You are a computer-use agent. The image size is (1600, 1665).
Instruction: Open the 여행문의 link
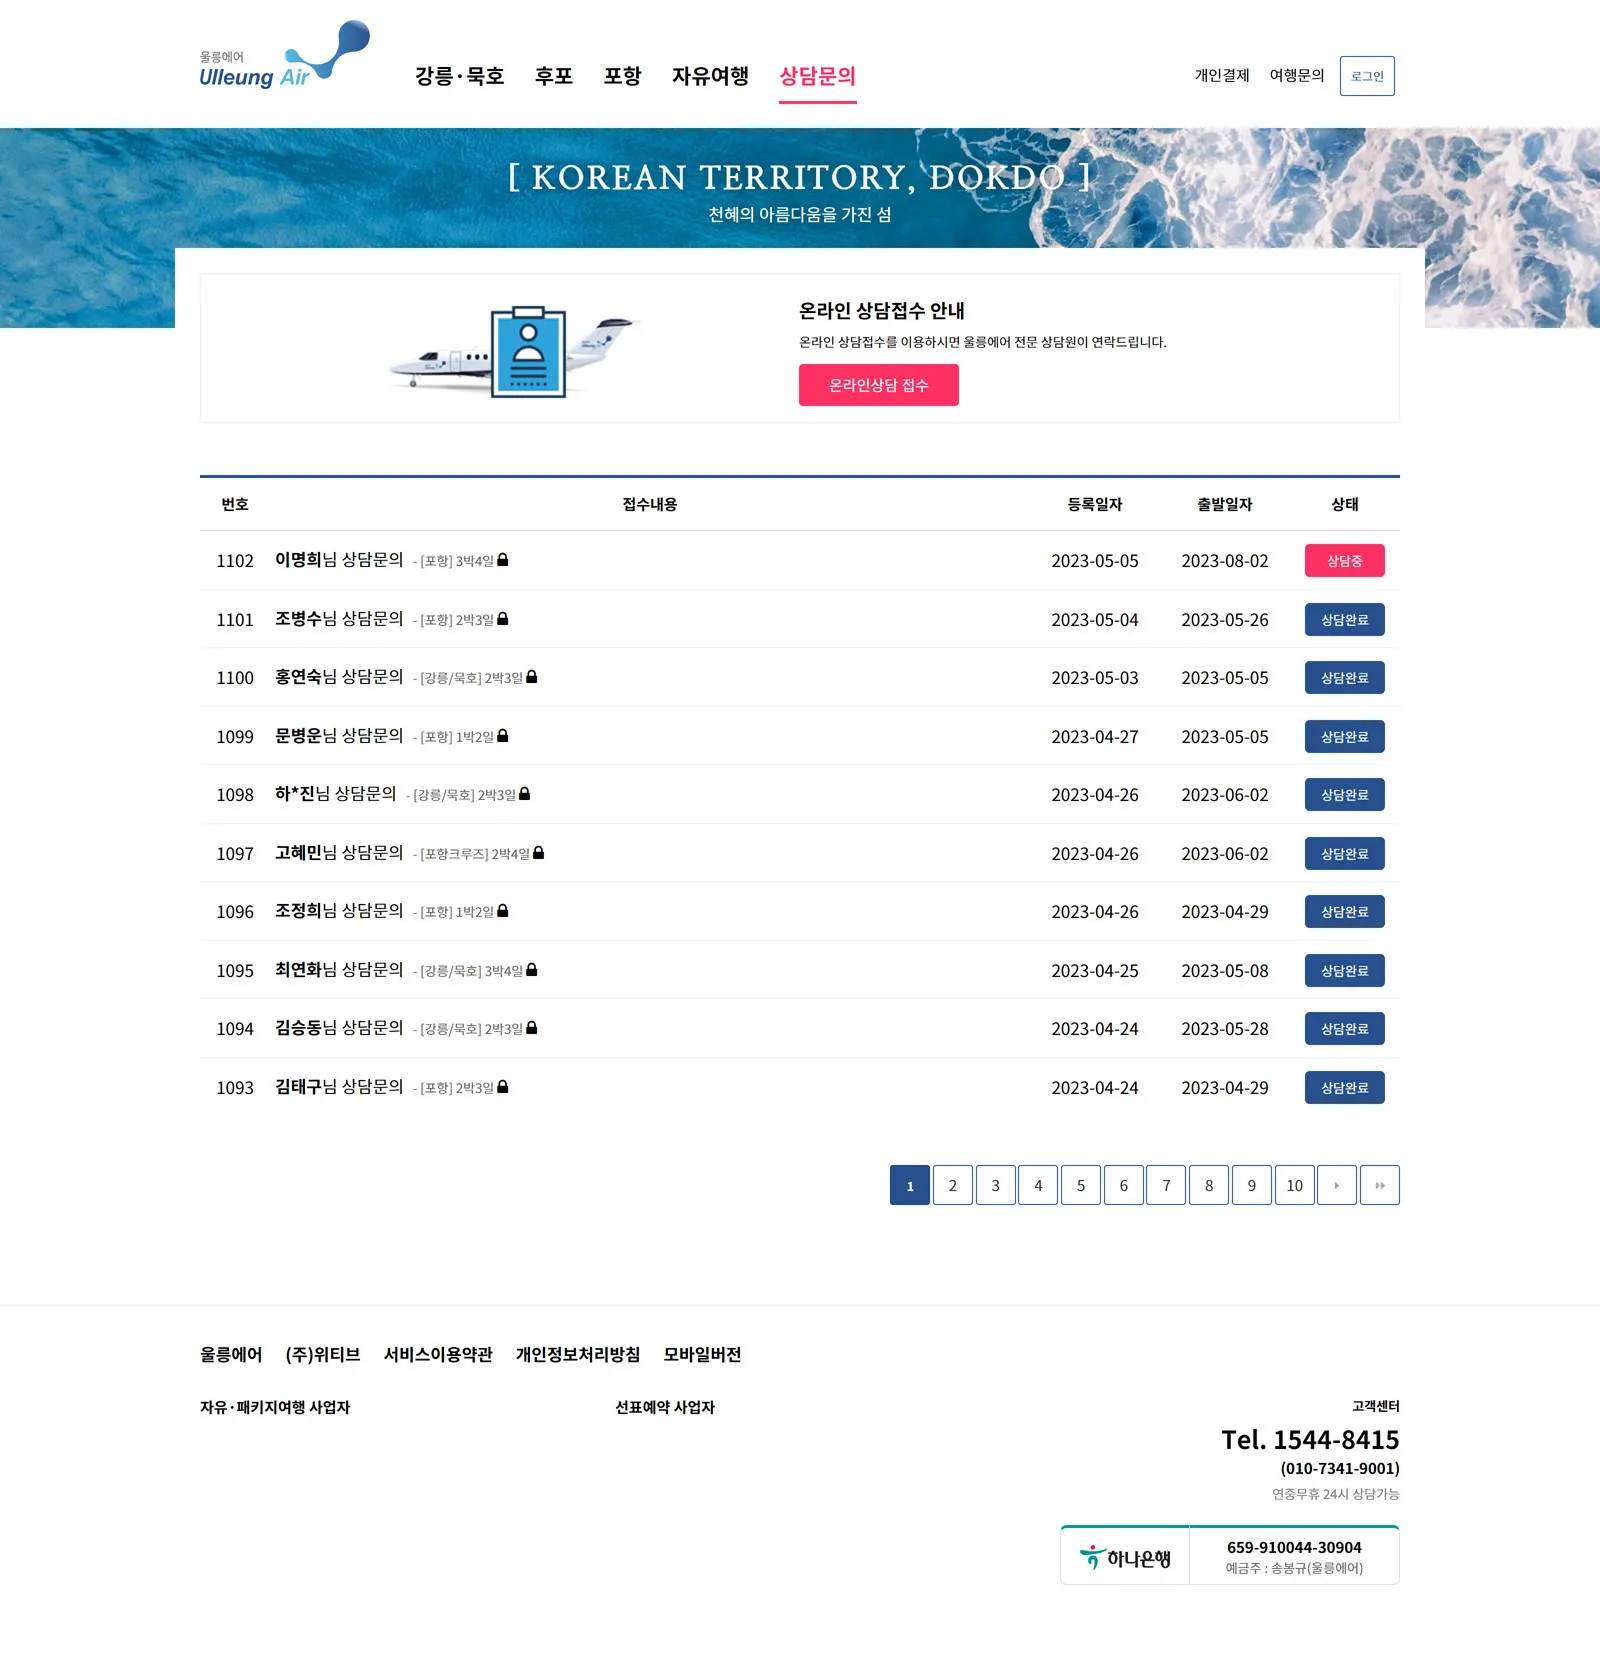click(1297, 76)
